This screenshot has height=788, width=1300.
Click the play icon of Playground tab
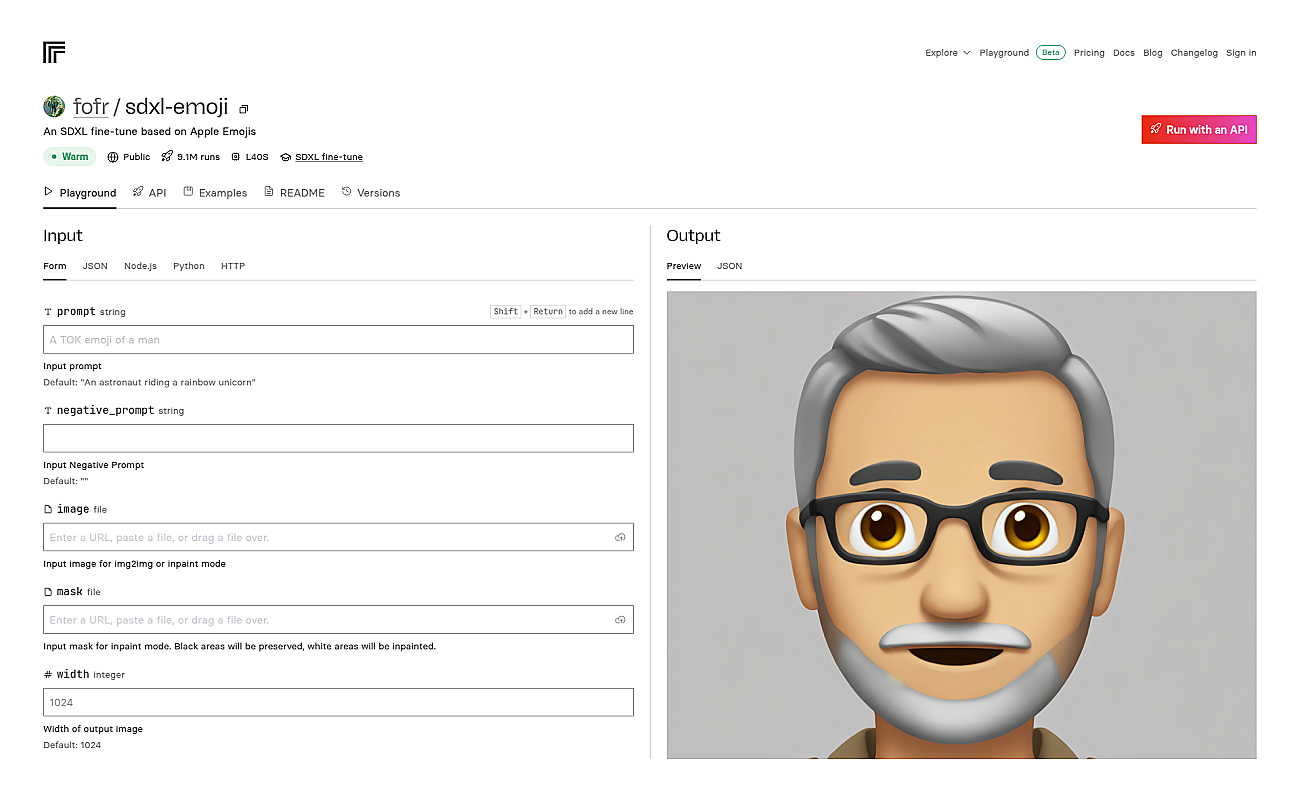point(48,191)
